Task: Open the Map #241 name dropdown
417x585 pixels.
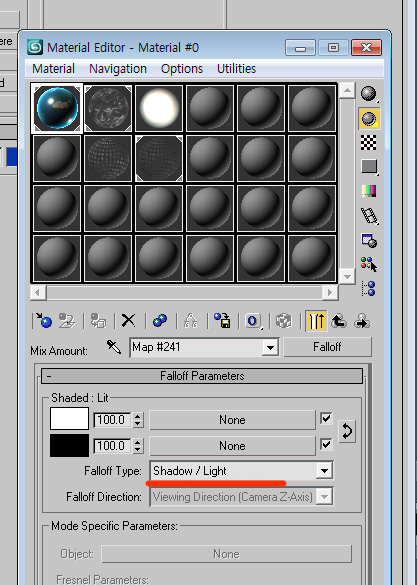Action: click(270, 347)
